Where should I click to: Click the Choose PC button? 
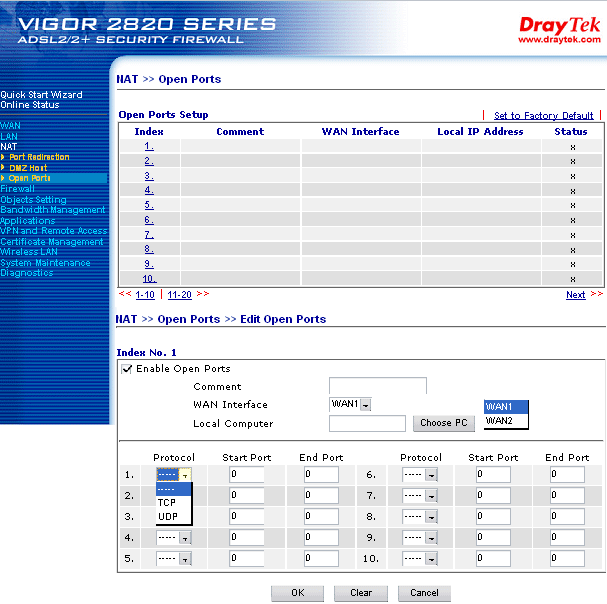click(444, 423)
